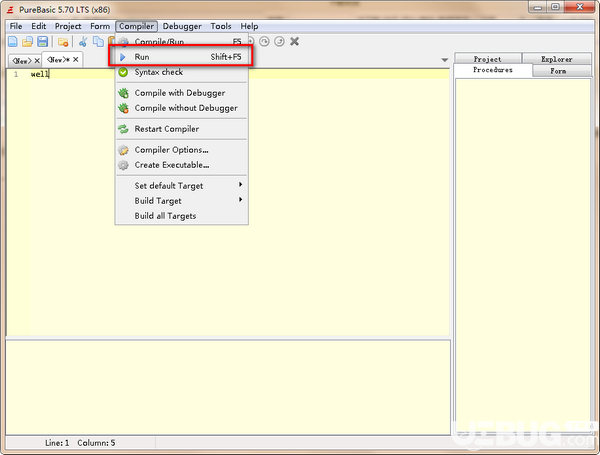This screenshot has width=600, height=455.
Task: Collapse the Compiler menu
Action: tap(136, 26)
